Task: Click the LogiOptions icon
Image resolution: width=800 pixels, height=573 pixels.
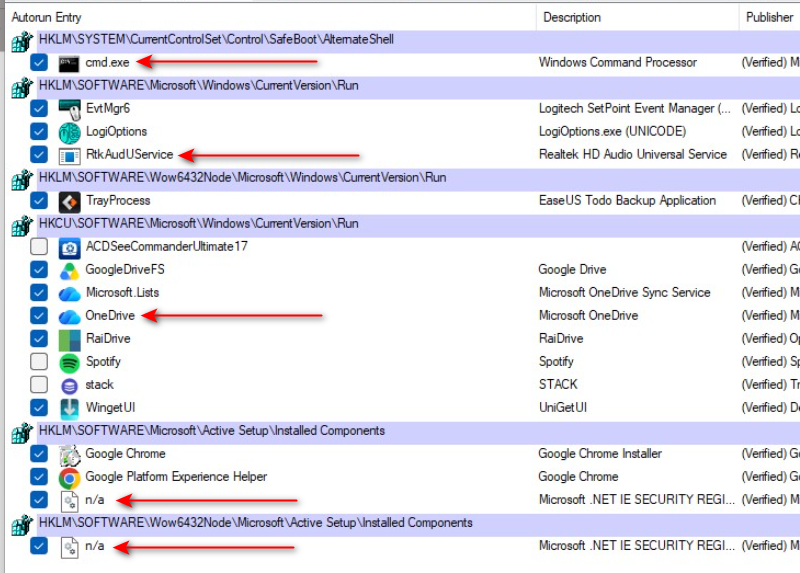Action: point(69,133)
